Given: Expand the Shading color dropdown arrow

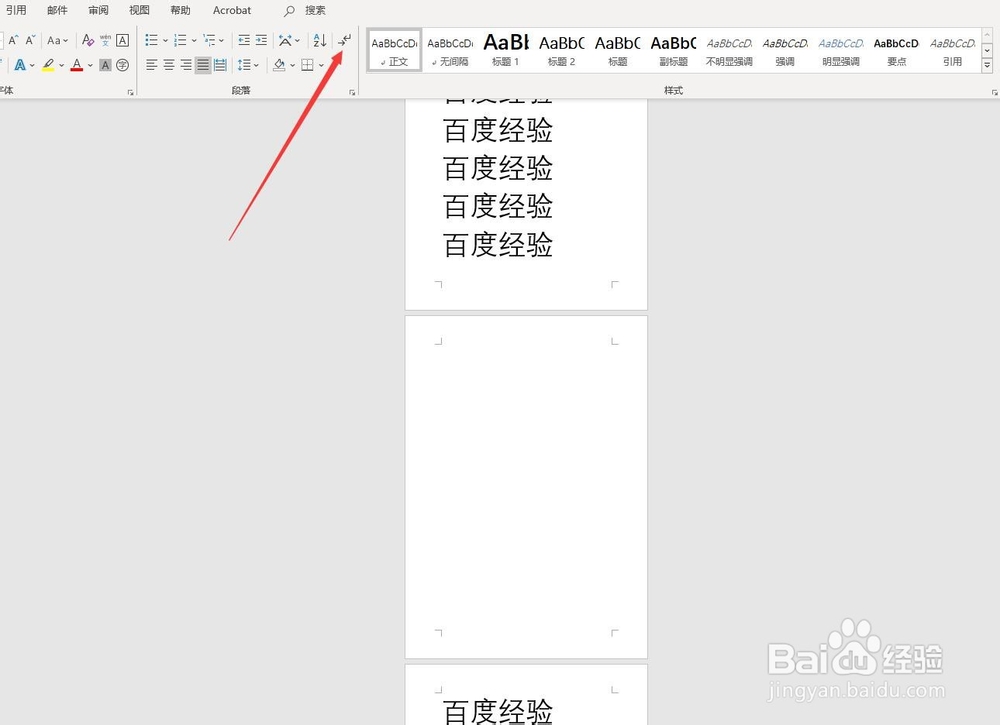Looking at the screenshot, I should (292, 65).
